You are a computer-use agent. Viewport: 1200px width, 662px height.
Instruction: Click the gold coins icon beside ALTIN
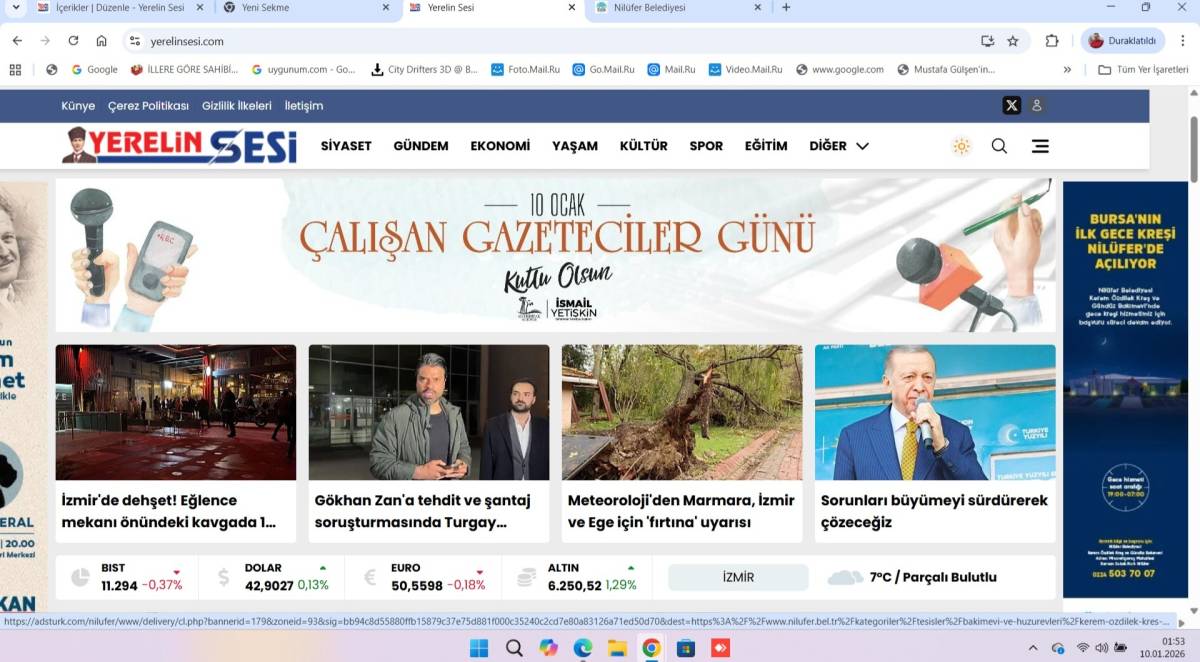[525, 576]
